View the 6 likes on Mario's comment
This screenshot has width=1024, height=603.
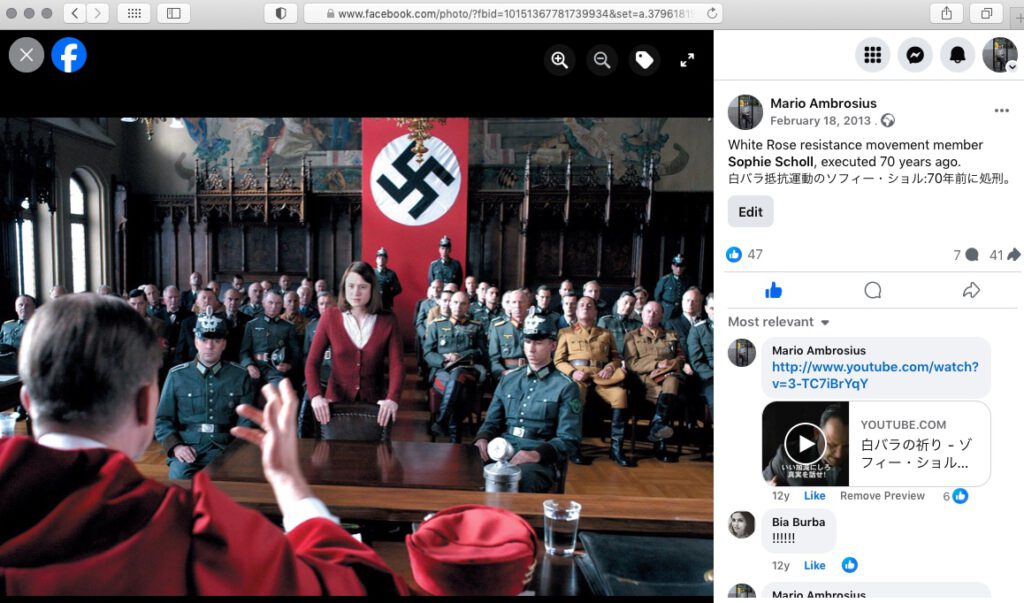click(x=955, y=496)
